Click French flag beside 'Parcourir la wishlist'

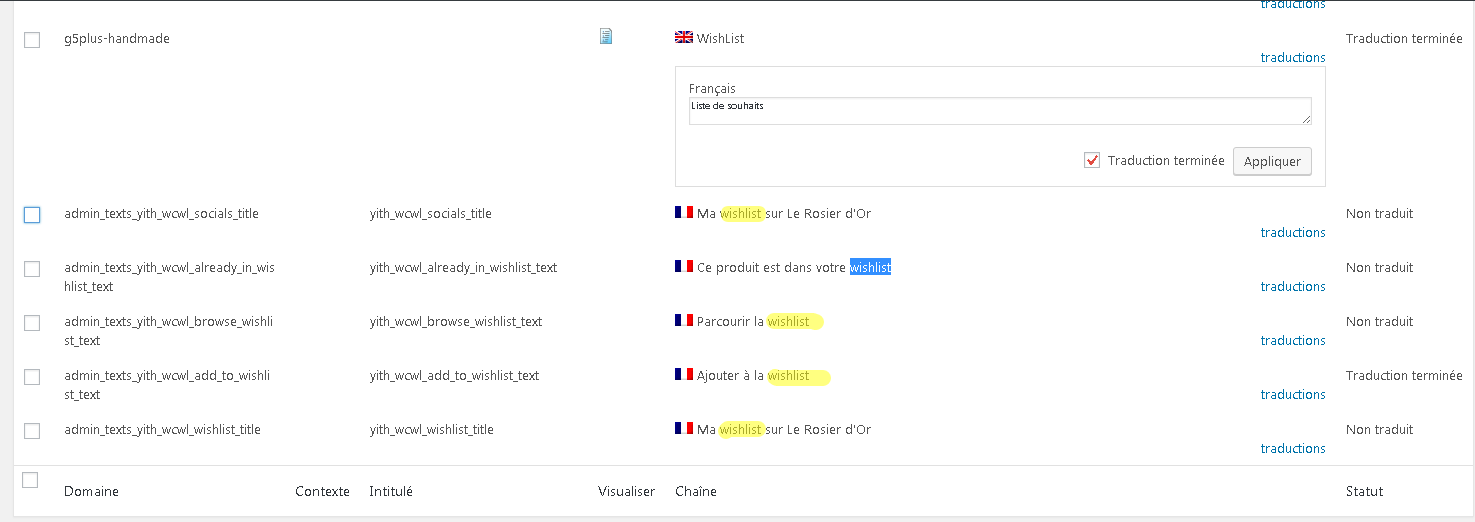(684, 321)
